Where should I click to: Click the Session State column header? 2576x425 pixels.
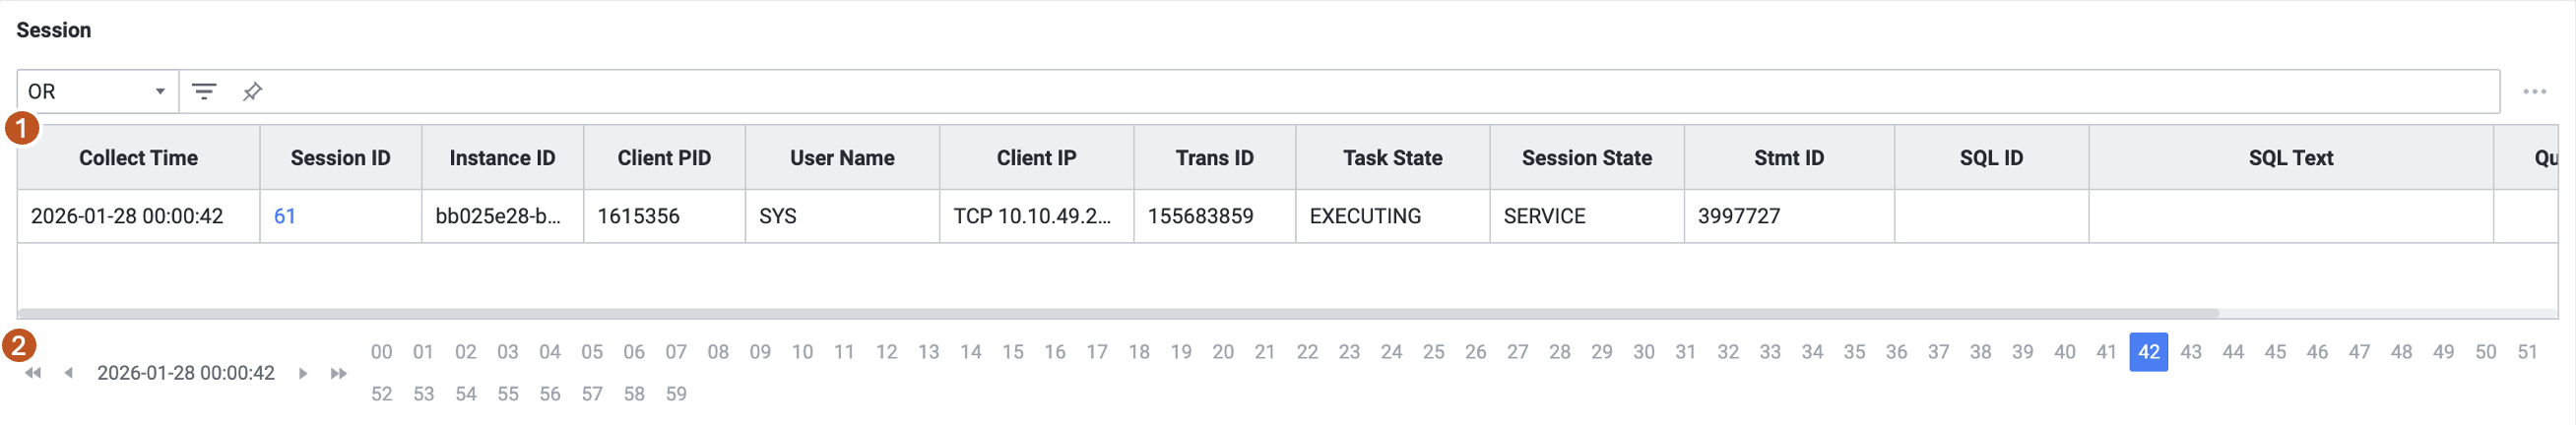pos(1586,158)
